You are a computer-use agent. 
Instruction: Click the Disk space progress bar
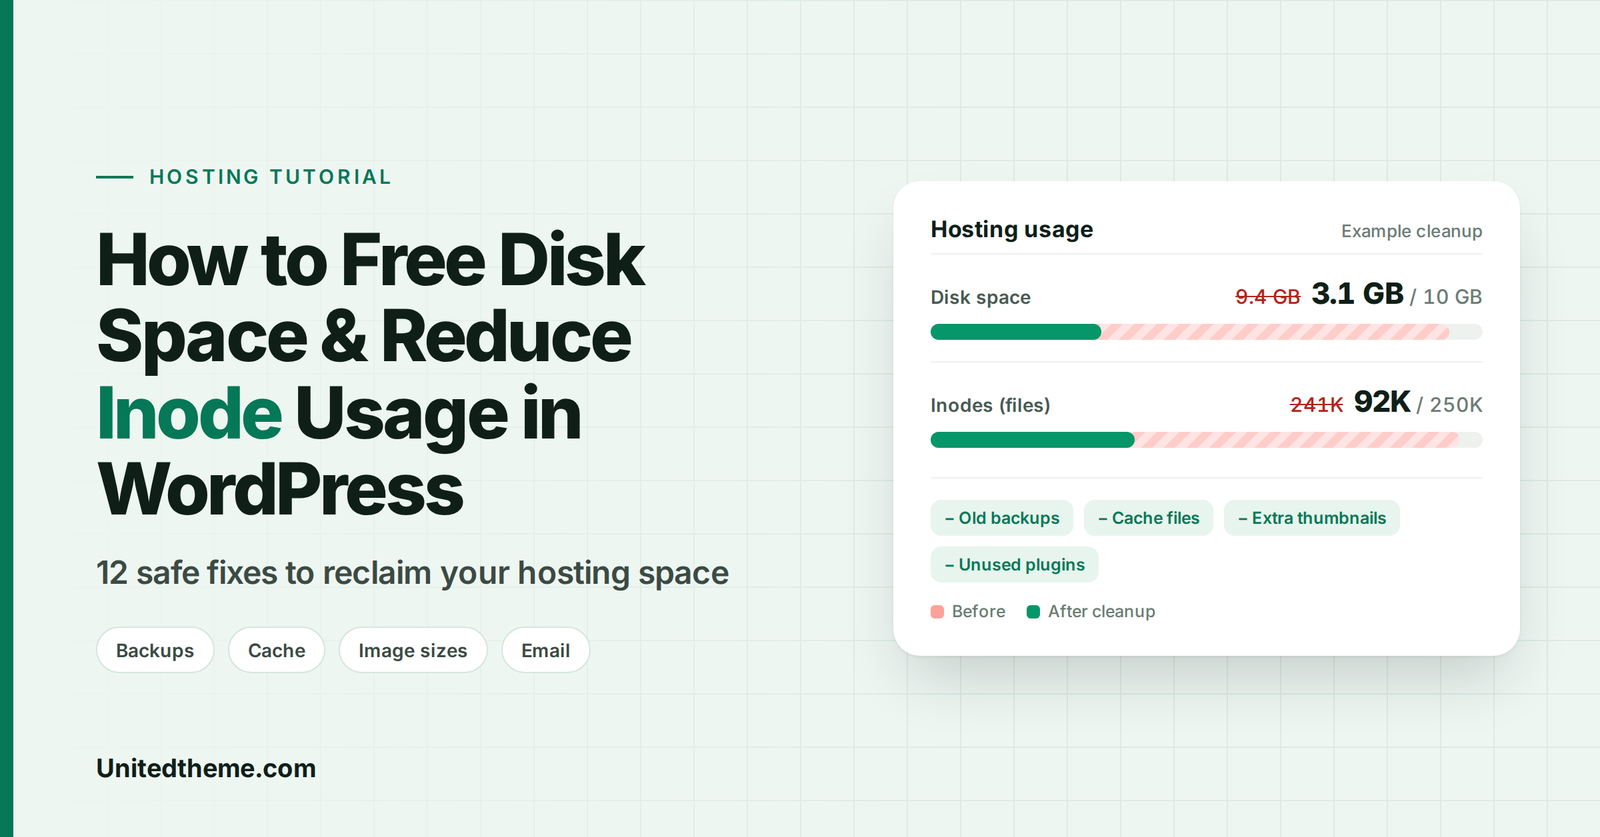tap(1206, 332)
